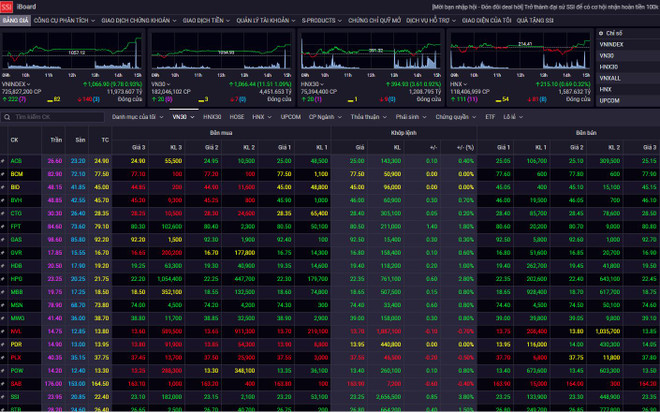Image resolution: width=660 pixels, height=413 pixels.
Task: Expand the CP Ngành filter dropdown
Action: [323, 117]
